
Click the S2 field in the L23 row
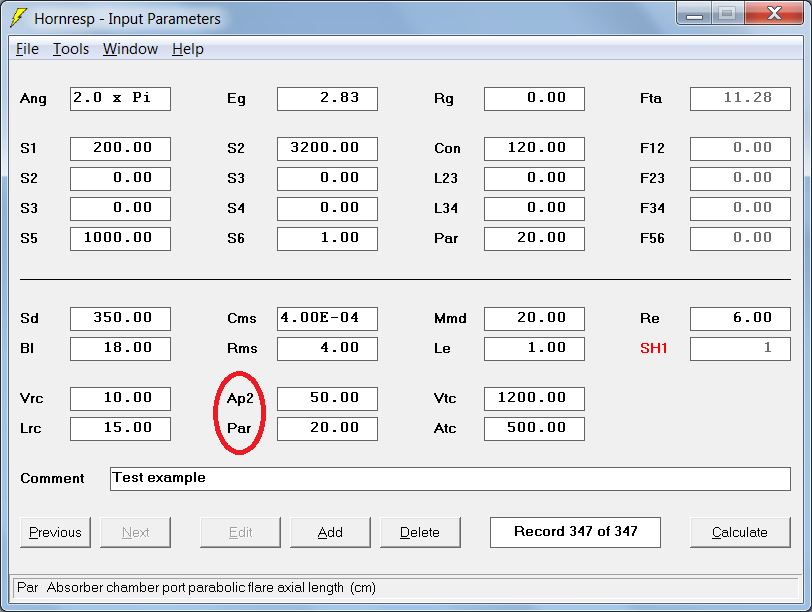click(x=120, y=179)
